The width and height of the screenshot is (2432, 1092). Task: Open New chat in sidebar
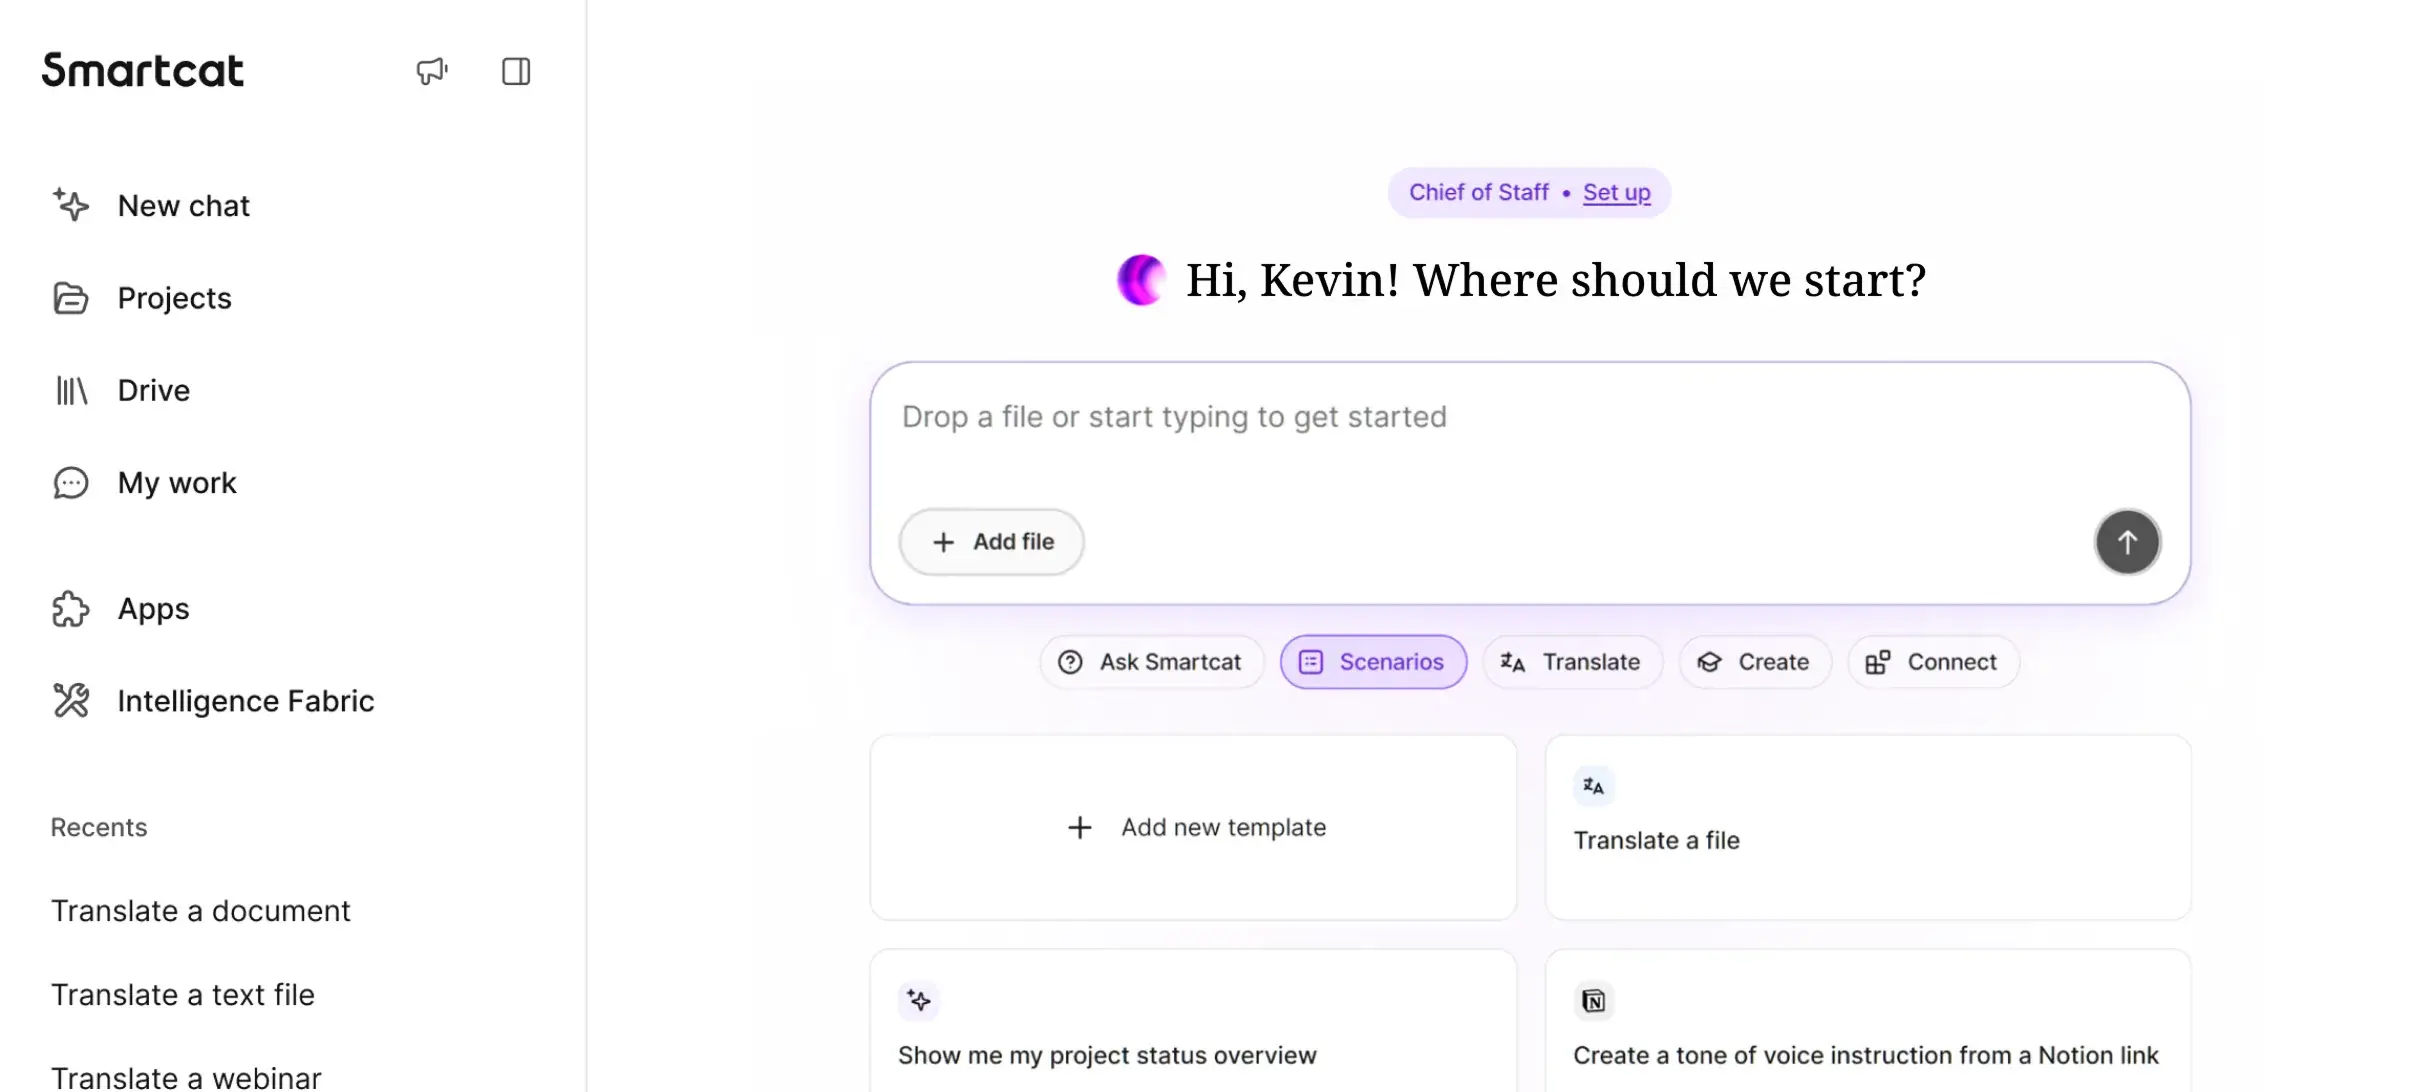184,205
